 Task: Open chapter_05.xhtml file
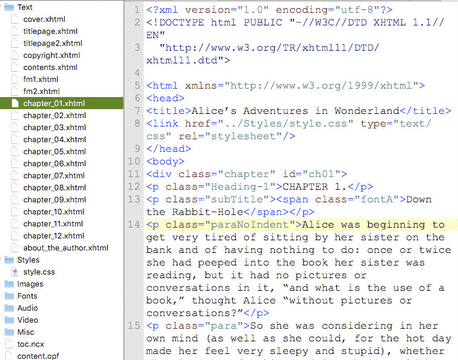click(x=55, y=152)
